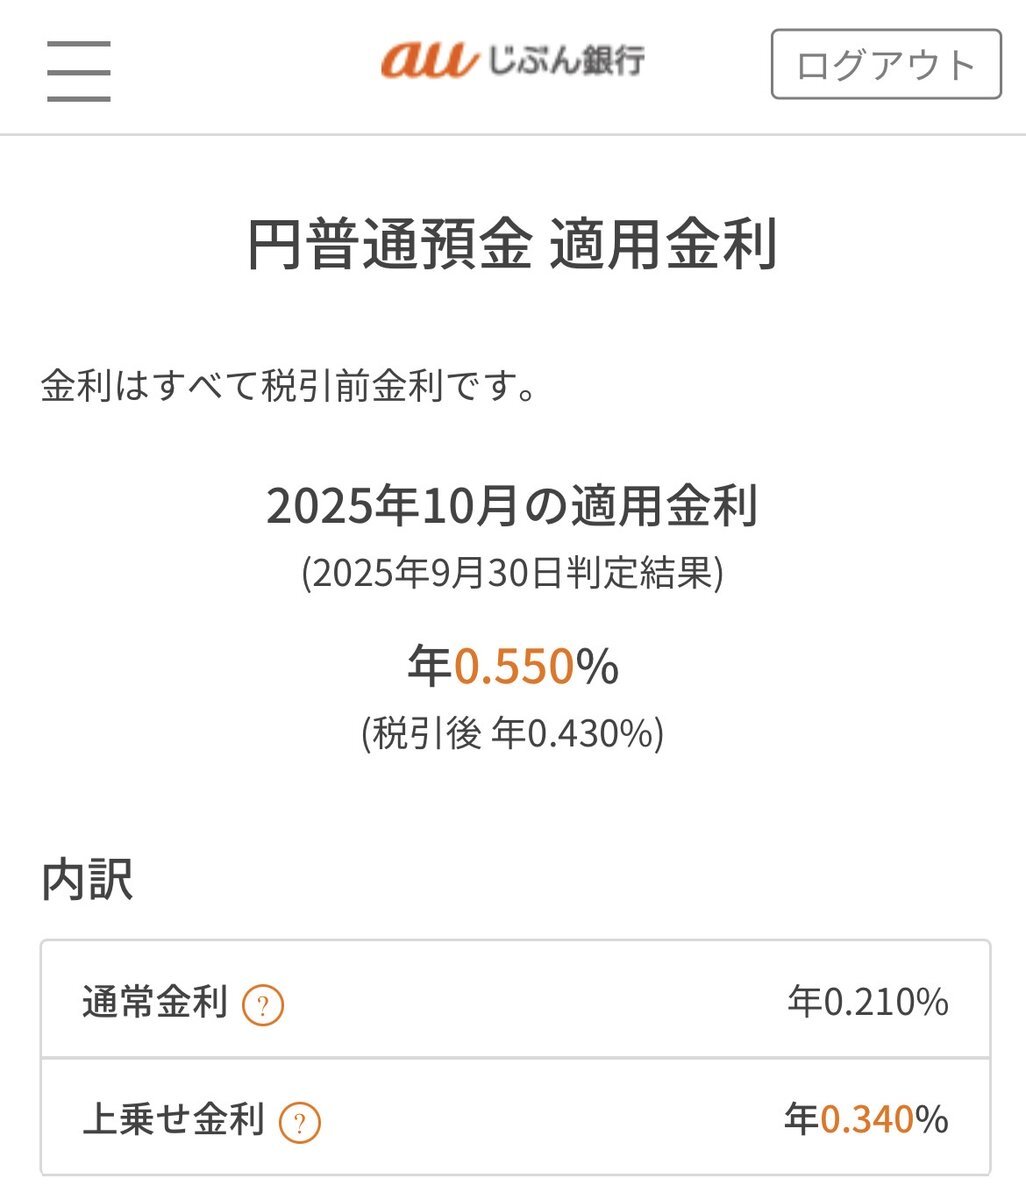Open help icon next to 通常金利
1026x1200 pixels.
pyautogui.click(x=264, y=1004)
